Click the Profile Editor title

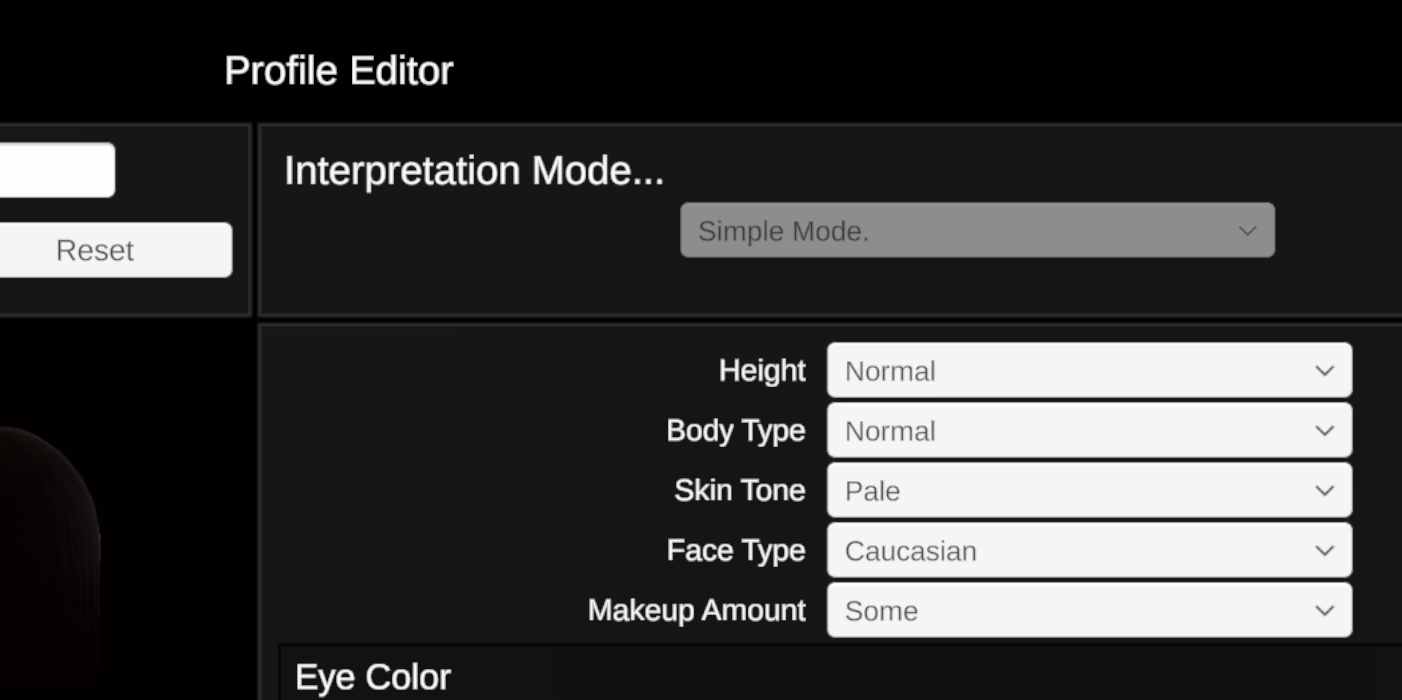tap(338, 71)
